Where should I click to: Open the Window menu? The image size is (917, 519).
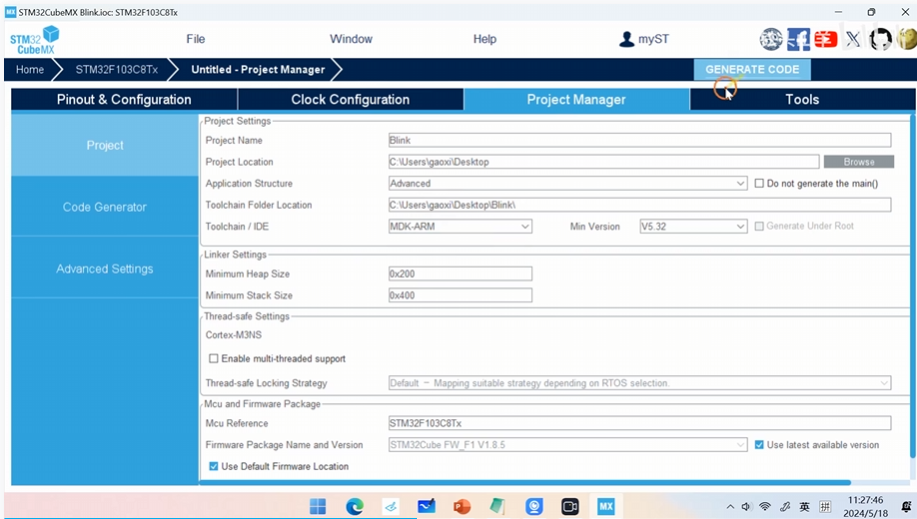click(351, 39)
